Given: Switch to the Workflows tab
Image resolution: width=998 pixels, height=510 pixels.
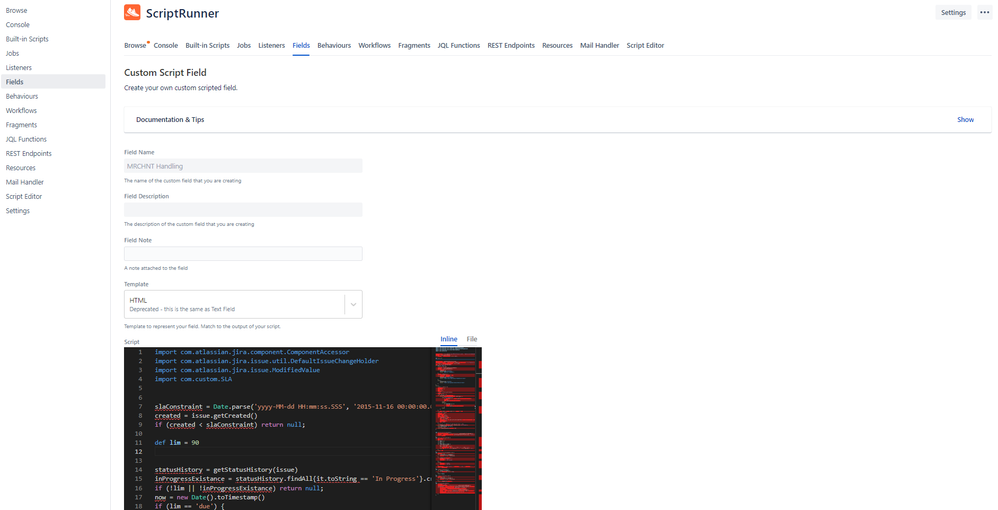Looking at the screenshot, I should [374, 45].
